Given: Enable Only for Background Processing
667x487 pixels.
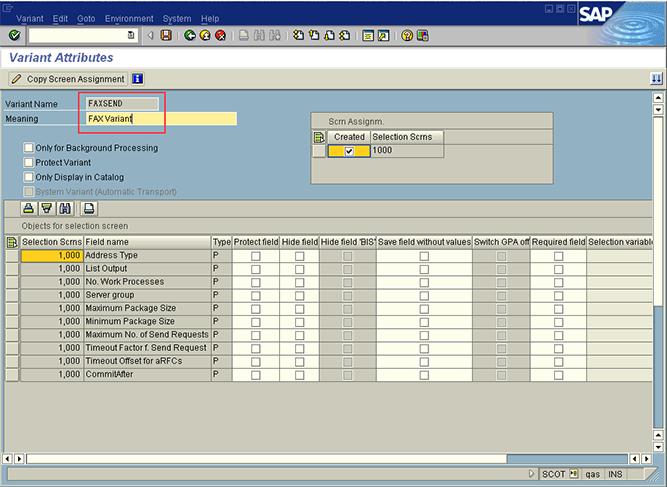Looking at the screenshot, I should 29,148.
